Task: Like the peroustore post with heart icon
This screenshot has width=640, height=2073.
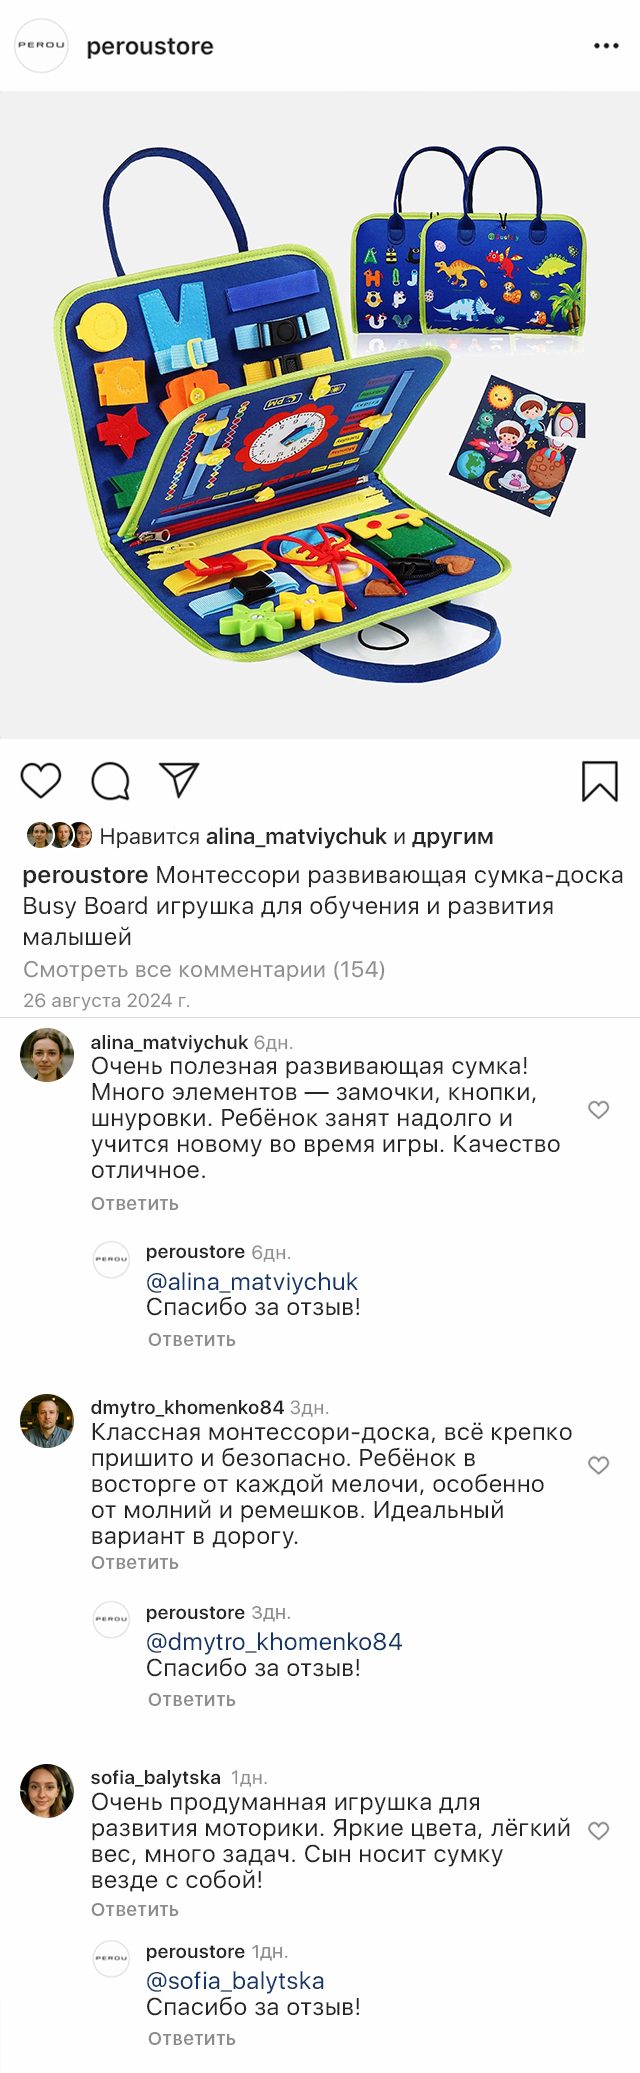Action: pos(41,780)
